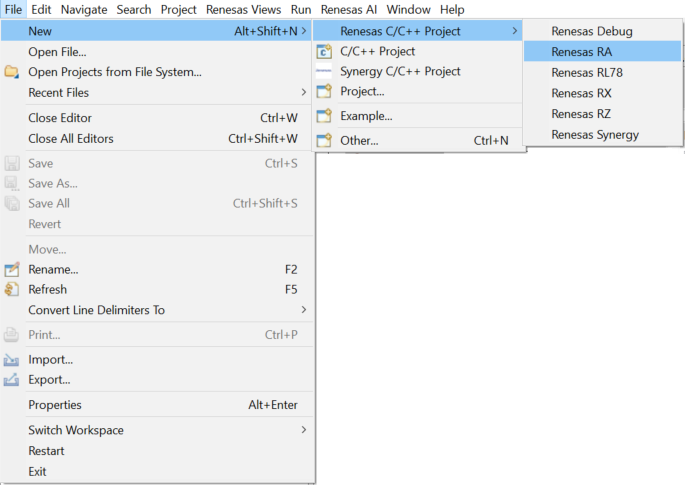Open the Run menu
The height and width of the screenshot is (485, 685).
click(301, 9)
